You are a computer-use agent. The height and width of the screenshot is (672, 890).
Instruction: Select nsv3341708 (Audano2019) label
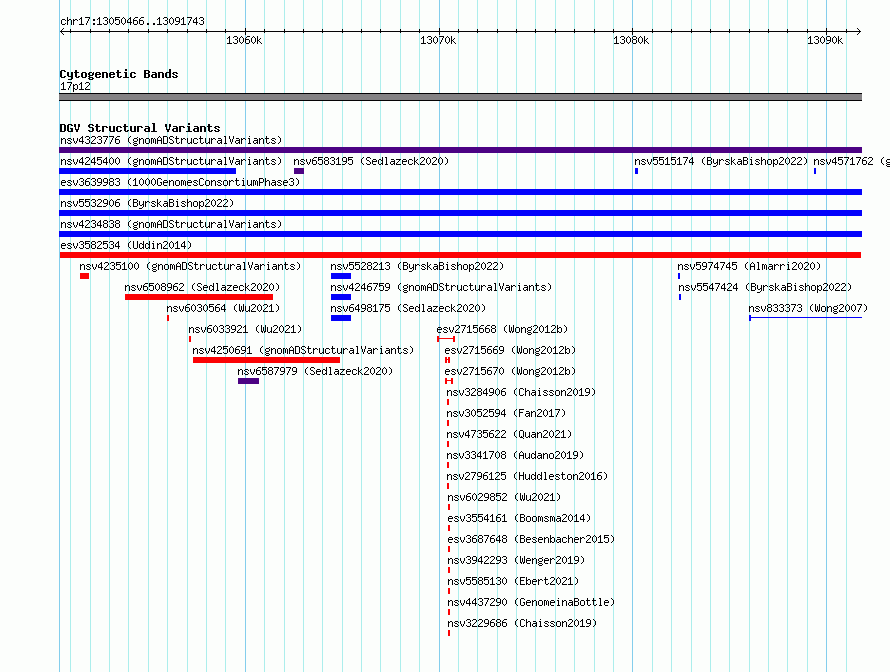pos(515,455)
